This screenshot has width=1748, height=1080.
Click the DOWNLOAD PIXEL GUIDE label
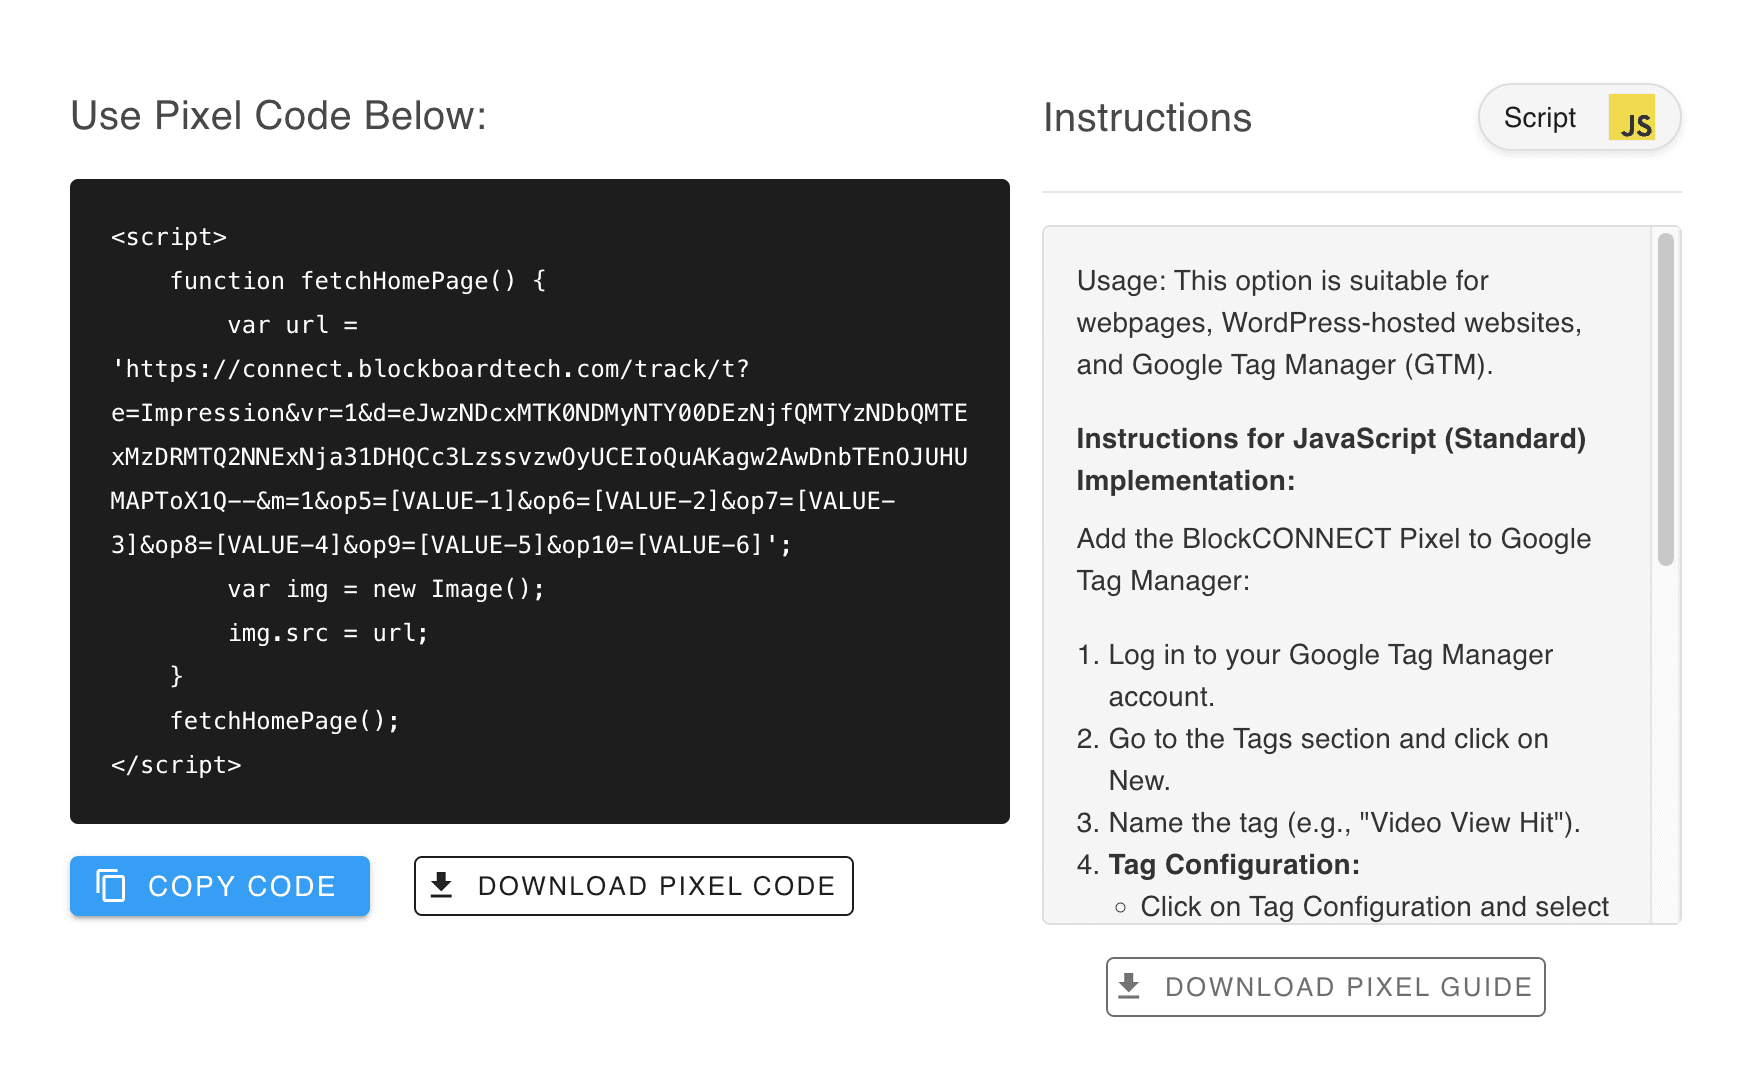tap(1349, 987)
